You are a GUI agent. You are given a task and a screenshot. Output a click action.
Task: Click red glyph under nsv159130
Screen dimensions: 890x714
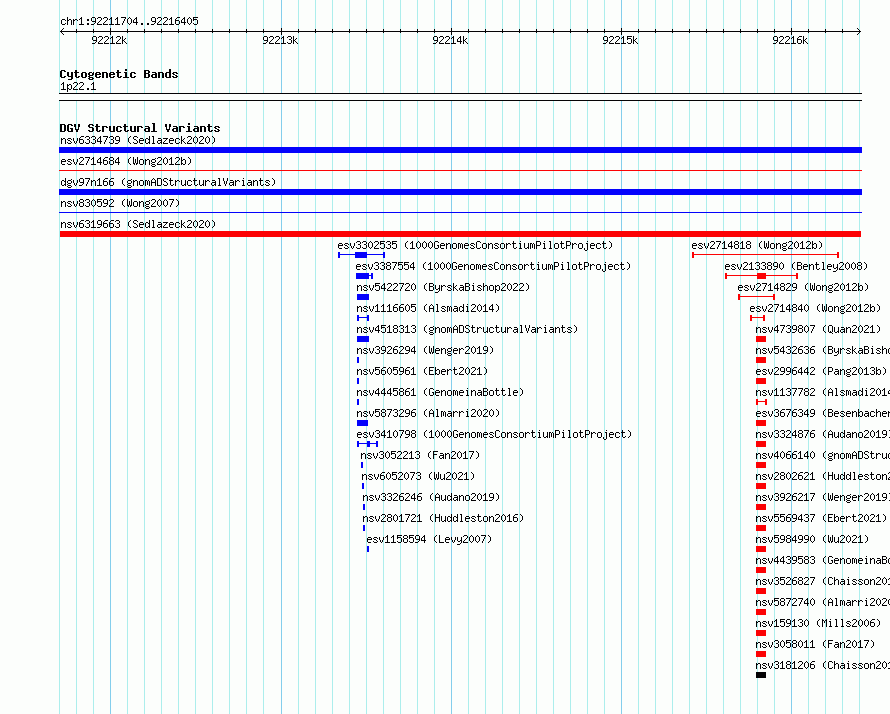coord(761,633)
